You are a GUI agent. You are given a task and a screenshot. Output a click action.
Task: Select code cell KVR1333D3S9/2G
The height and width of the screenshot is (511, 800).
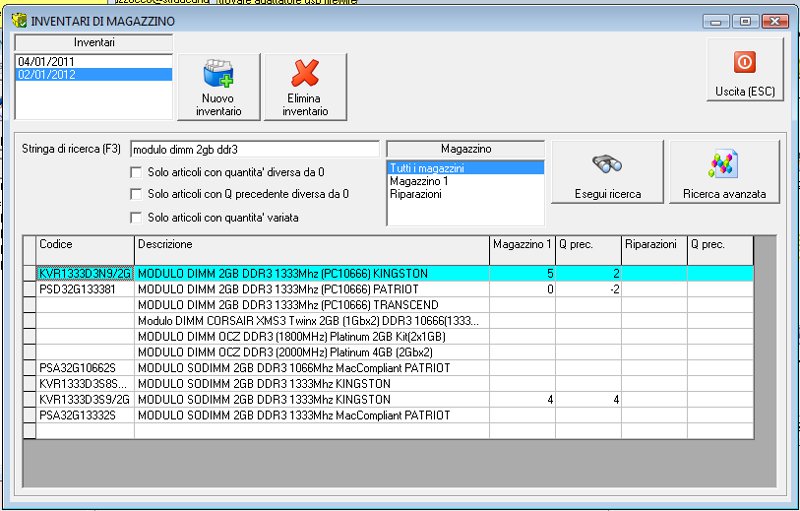click(85, 399)
